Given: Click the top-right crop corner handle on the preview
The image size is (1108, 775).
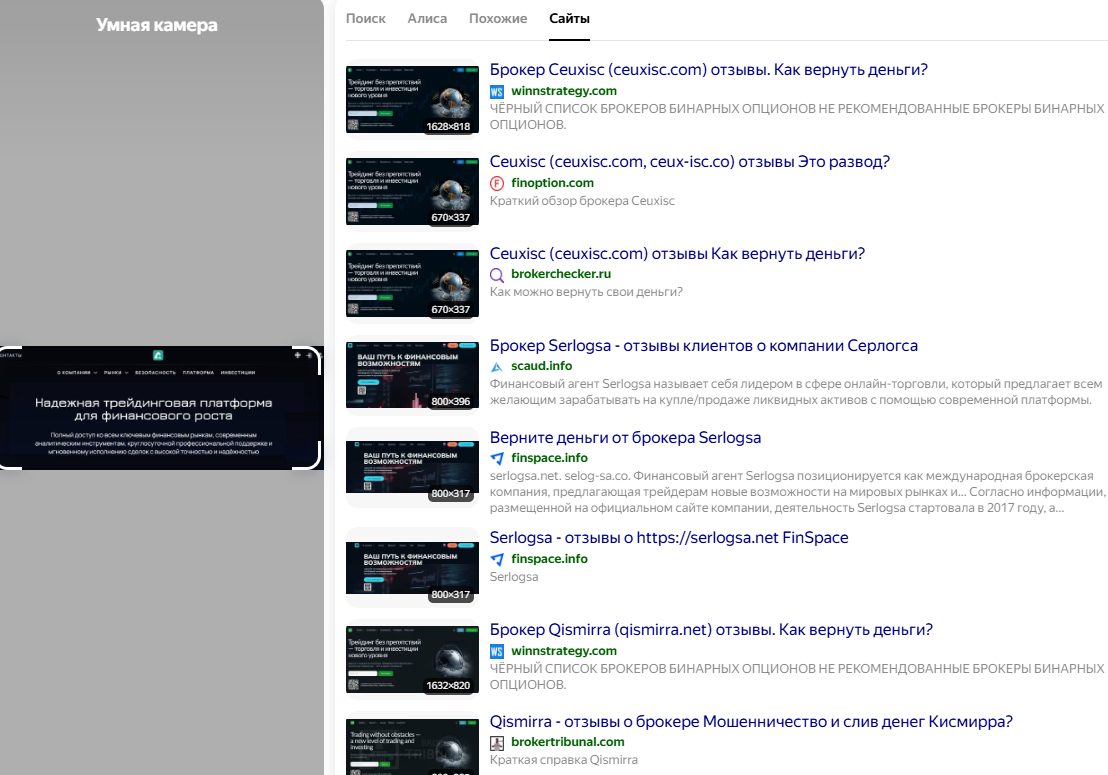Looking at the screenshot, I should 311,355.
